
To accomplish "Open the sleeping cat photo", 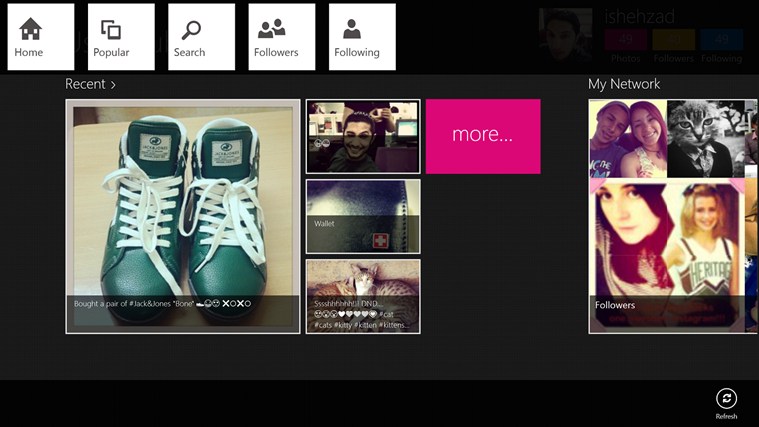I will (x=363, y=296).
